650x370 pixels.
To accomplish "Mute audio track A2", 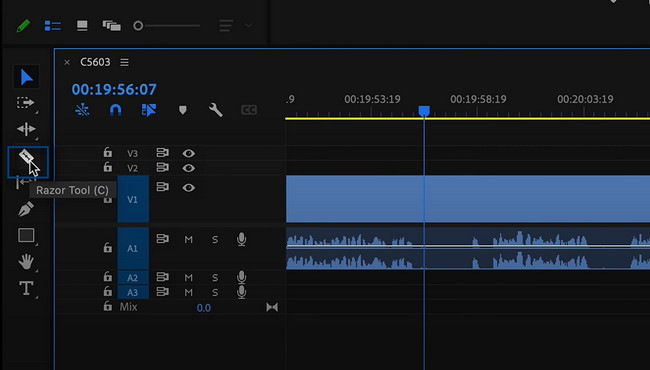I will tap(189, 278).
